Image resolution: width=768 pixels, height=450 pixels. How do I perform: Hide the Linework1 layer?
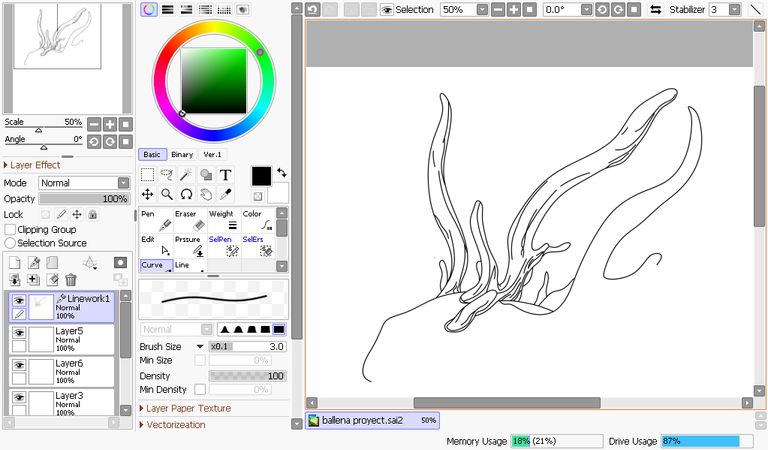pos(19,300)
